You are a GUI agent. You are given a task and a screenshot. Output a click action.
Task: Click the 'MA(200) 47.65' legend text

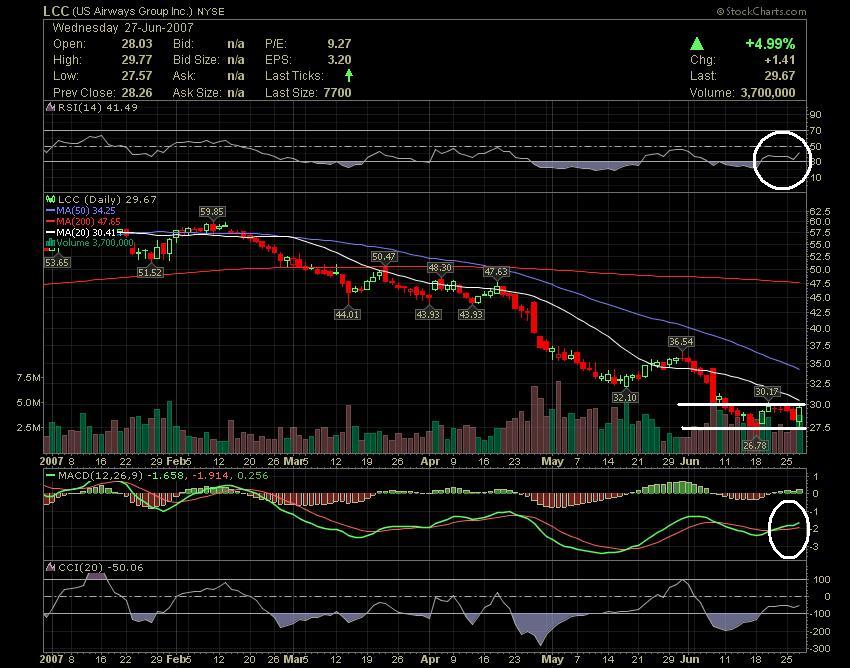pos(88,221)
